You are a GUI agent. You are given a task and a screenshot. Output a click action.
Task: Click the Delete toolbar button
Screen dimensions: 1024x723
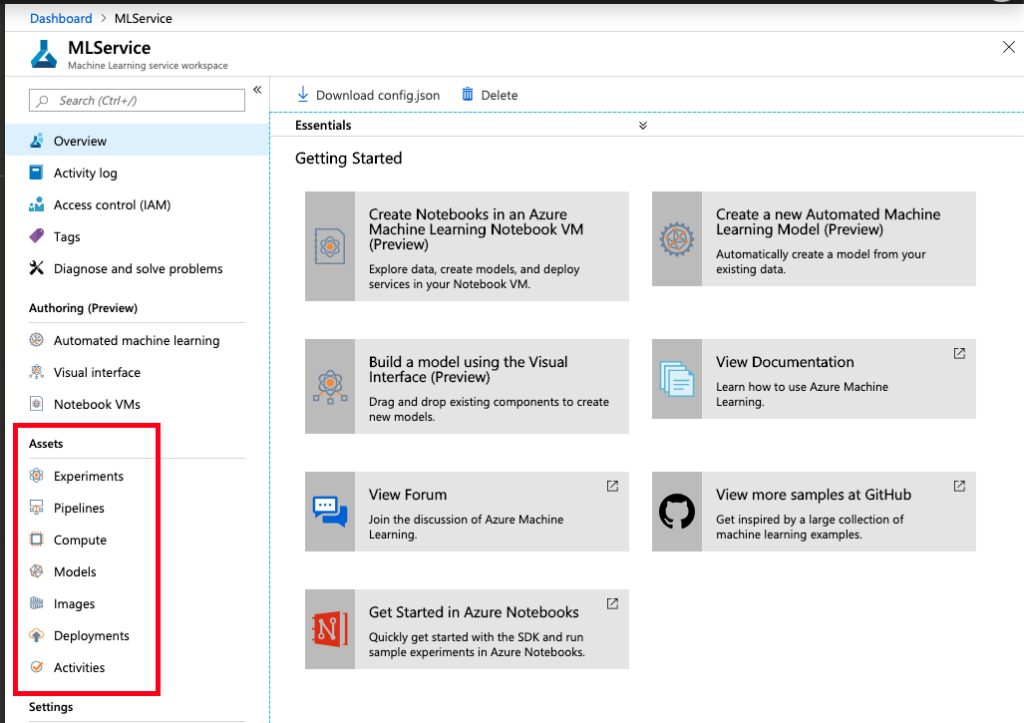[x=490, y=95]
